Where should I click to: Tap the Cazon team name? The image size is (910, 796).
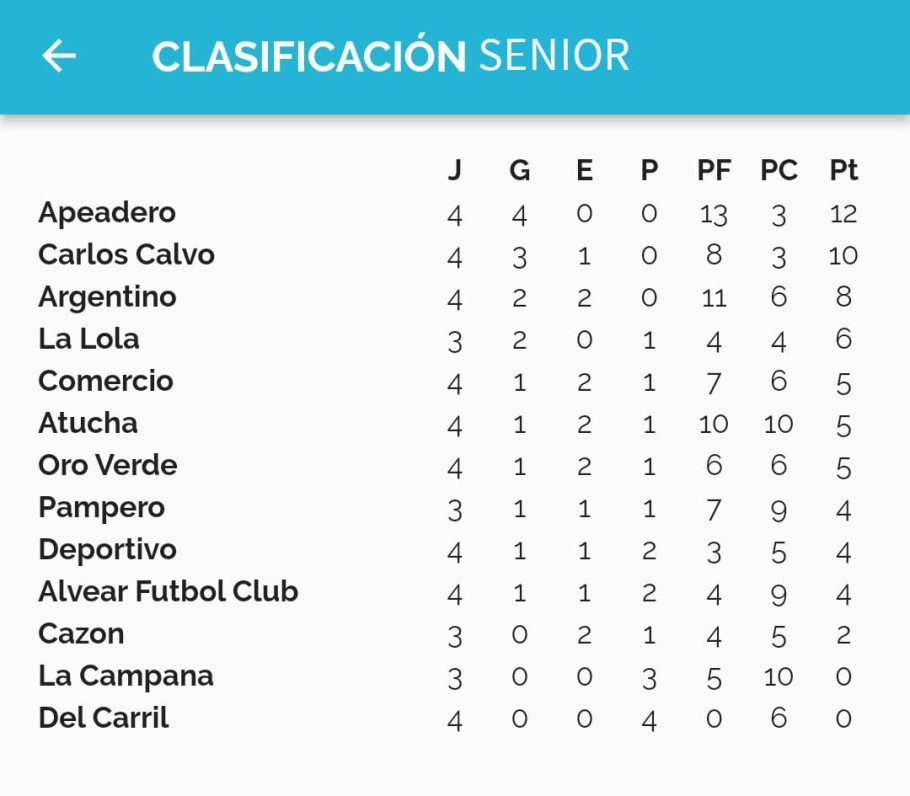[x=81, y=634]
